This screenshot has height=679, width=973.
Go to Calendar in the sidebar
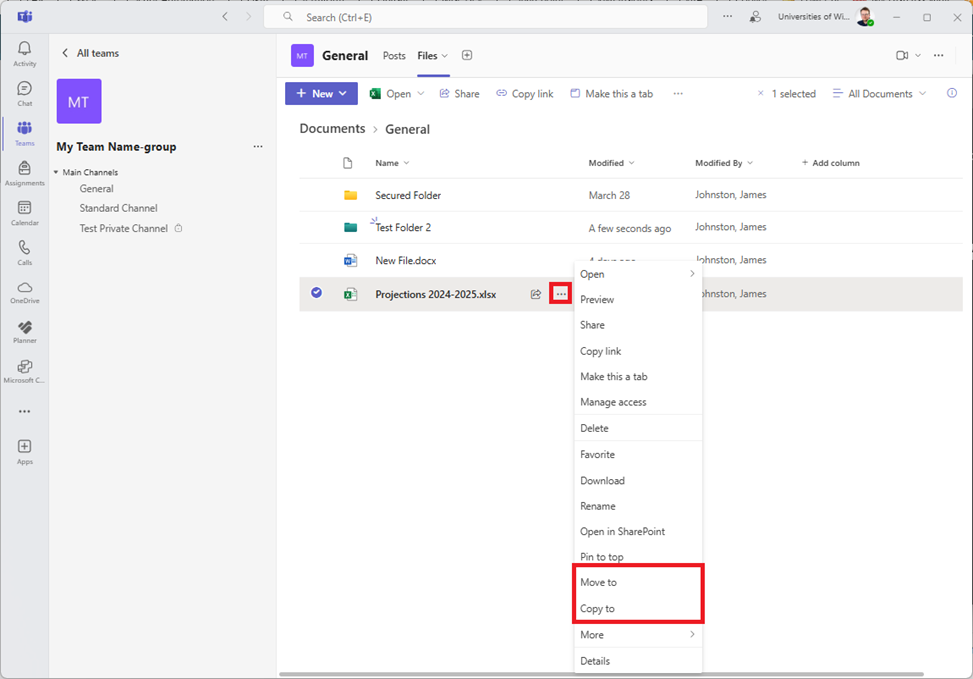24,213
